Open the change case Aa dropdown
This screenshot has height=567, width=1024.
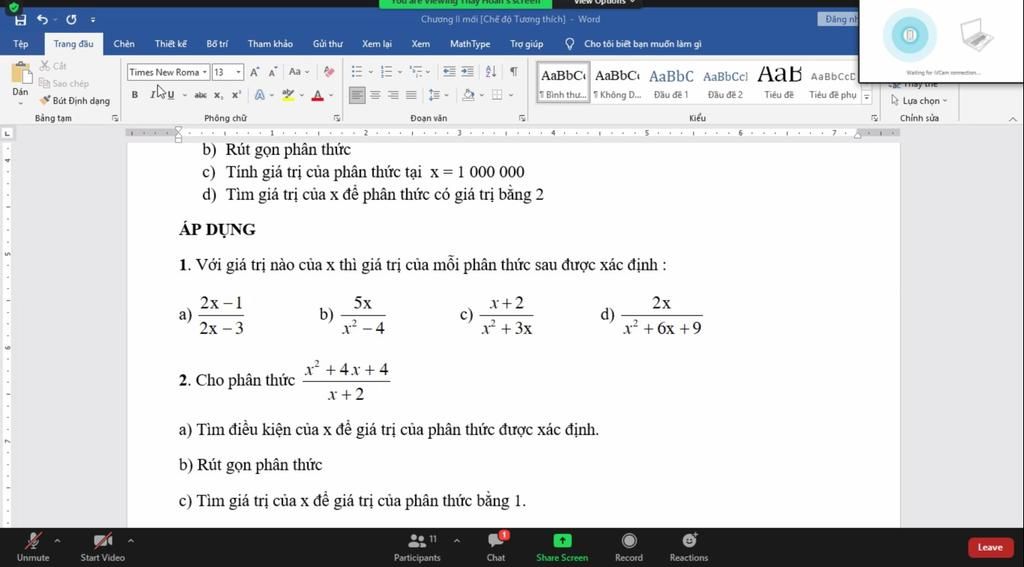[299, 72]
